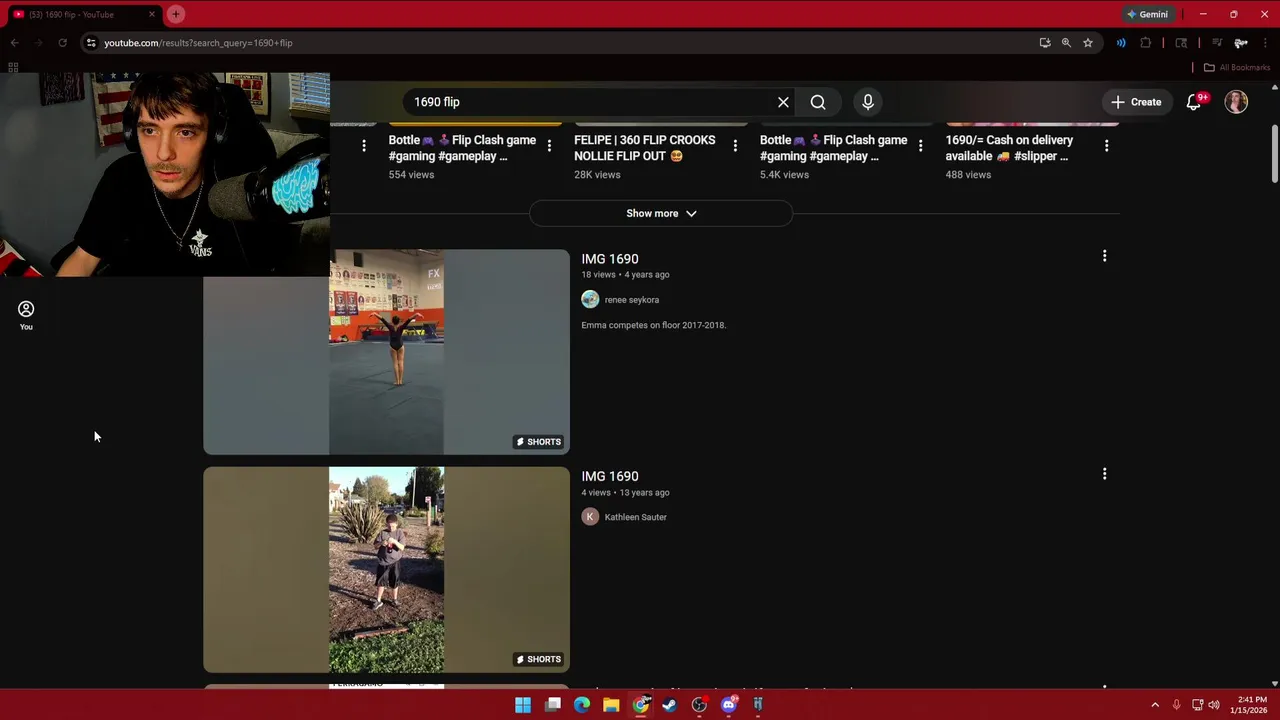Image resolution: width=1280 pixels, height=720 pixels.
Task: Click the youtube.com URL address bar
Action: tap(198, 43)
